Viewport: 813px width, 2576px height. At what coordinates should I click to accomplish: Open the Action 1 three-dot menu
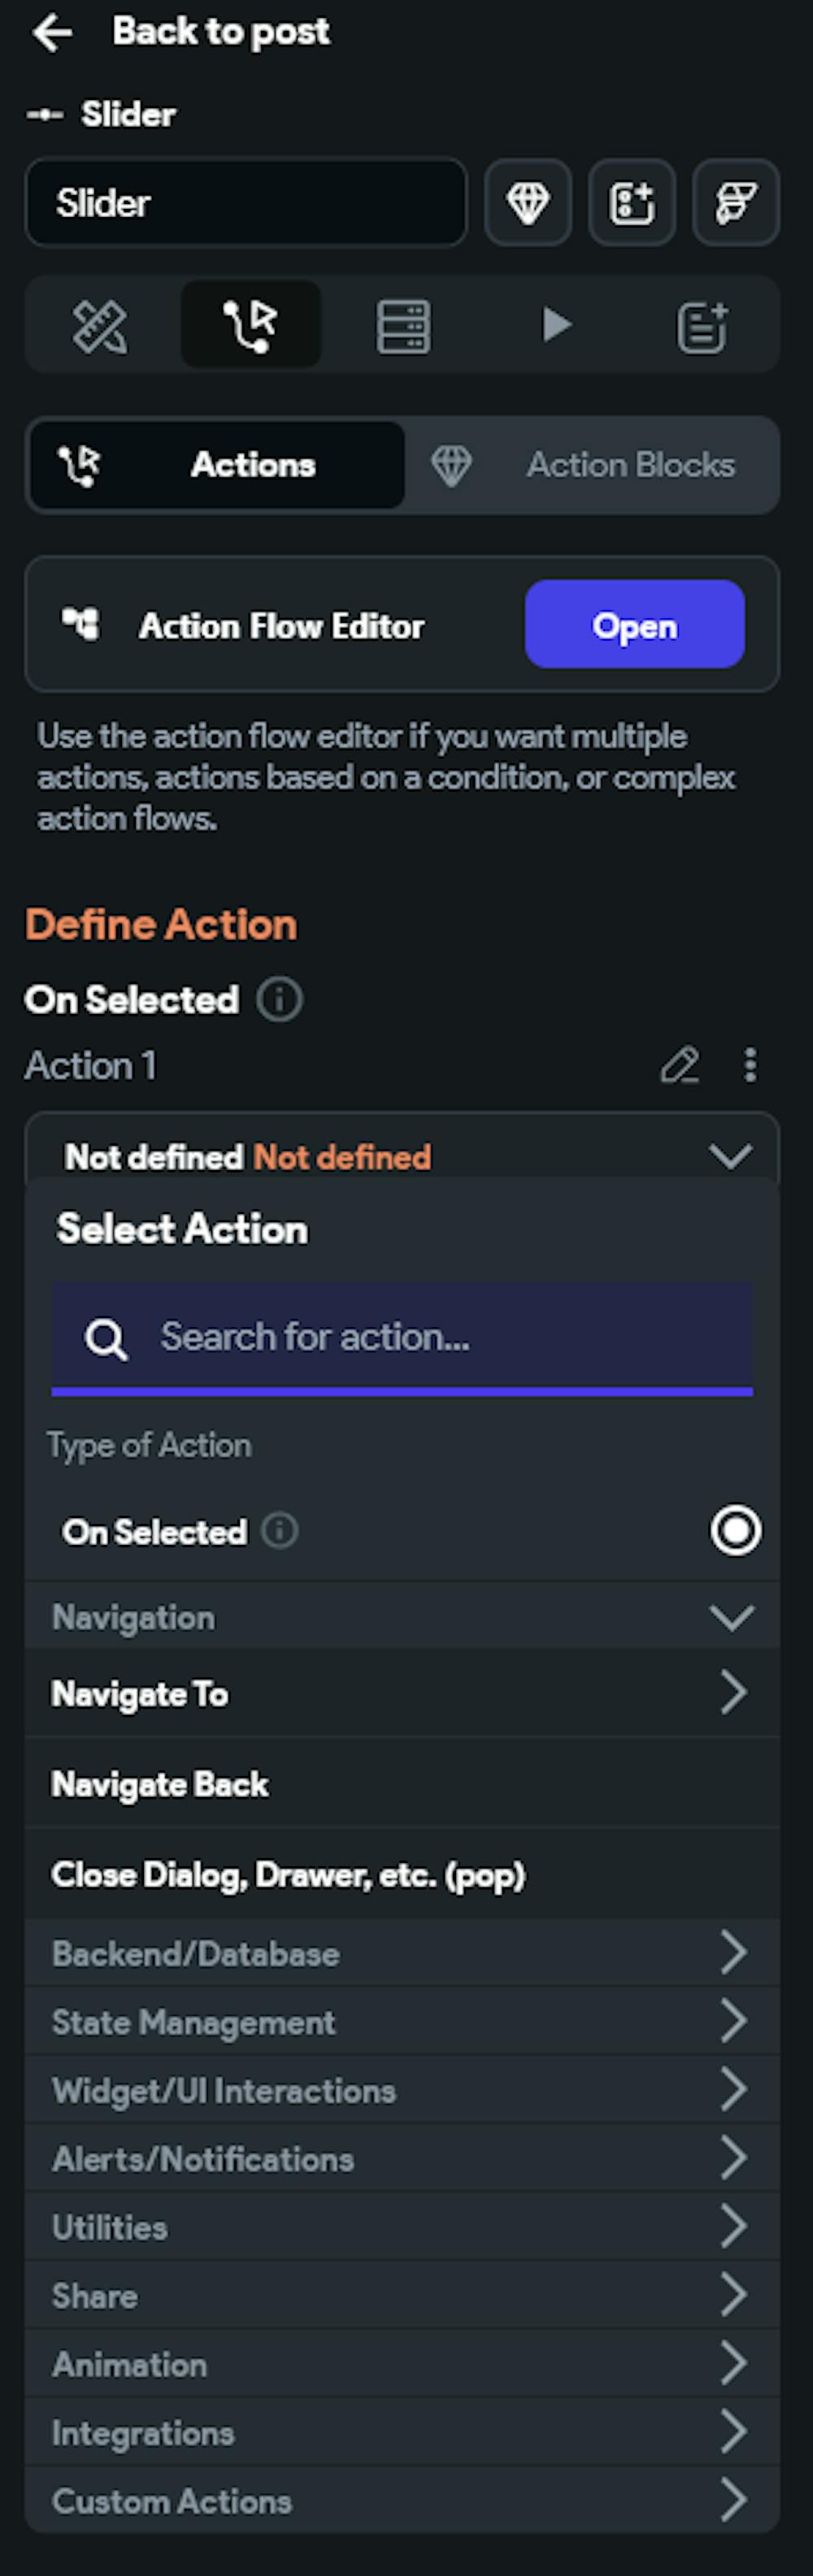click(x=750, y=1065)
